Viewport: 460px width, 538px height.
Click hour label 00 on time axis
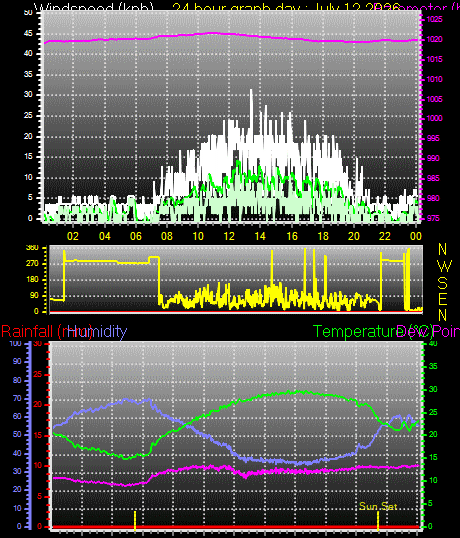coord(416,236)
